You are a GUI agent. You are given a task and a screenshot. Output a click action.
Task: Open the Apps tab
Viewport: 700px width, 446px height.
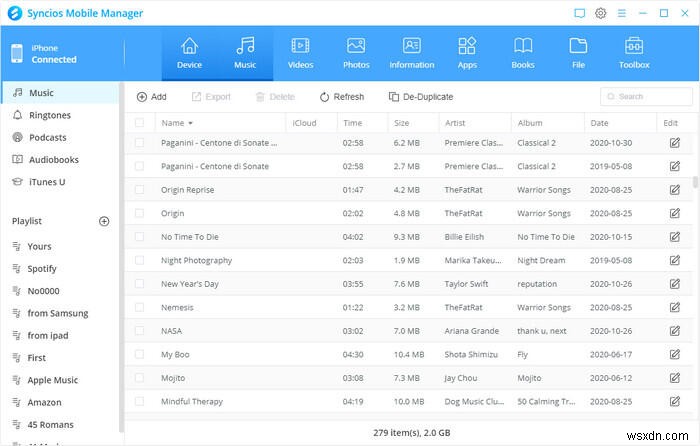point(467,54)
